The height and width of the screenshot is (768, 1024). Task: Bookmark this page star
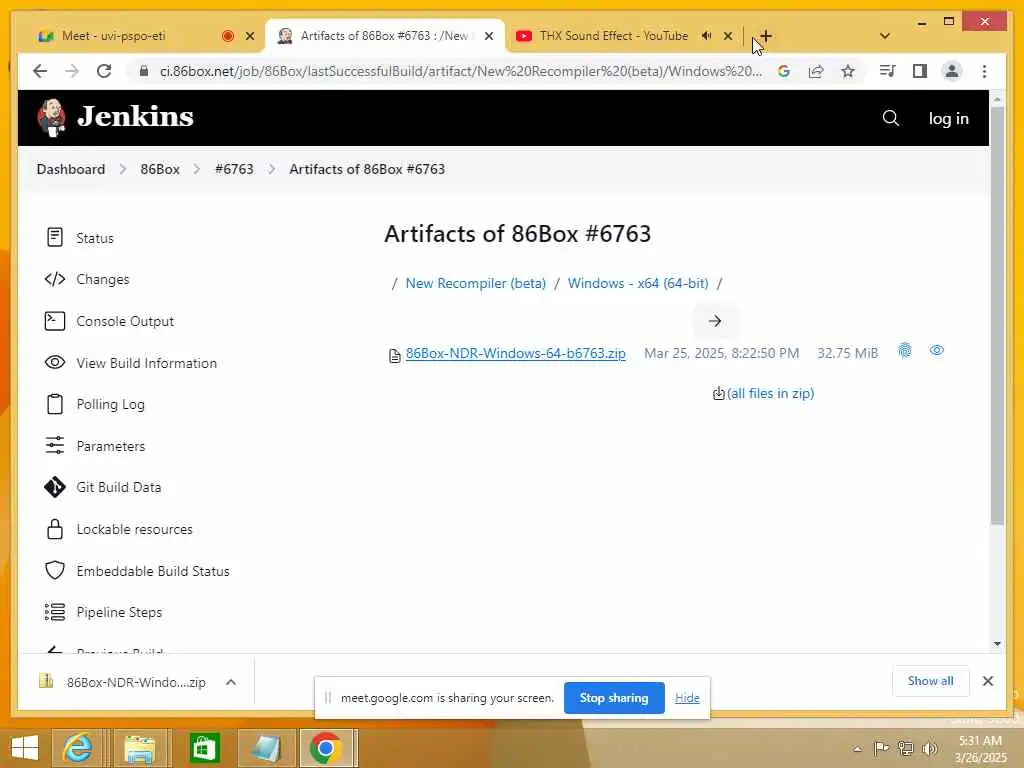[848, 71]
